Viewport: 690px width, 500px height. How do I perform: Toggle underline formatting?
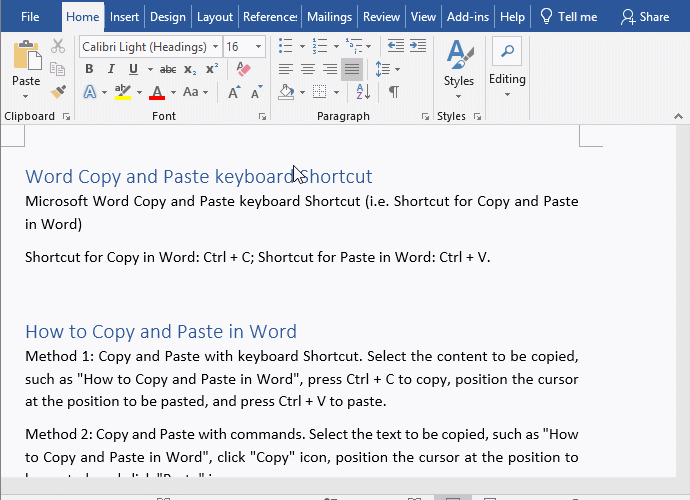(133, 69)
